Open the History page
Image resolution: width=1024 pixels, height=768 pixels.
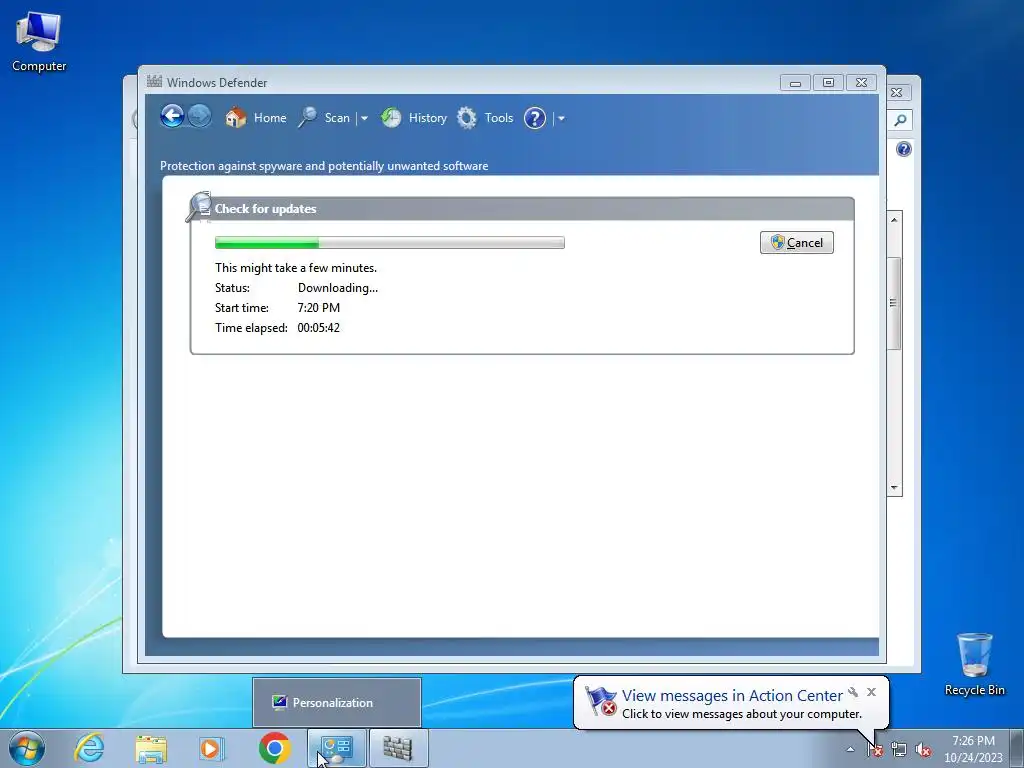pyautogui.click(x=414, y=118)
